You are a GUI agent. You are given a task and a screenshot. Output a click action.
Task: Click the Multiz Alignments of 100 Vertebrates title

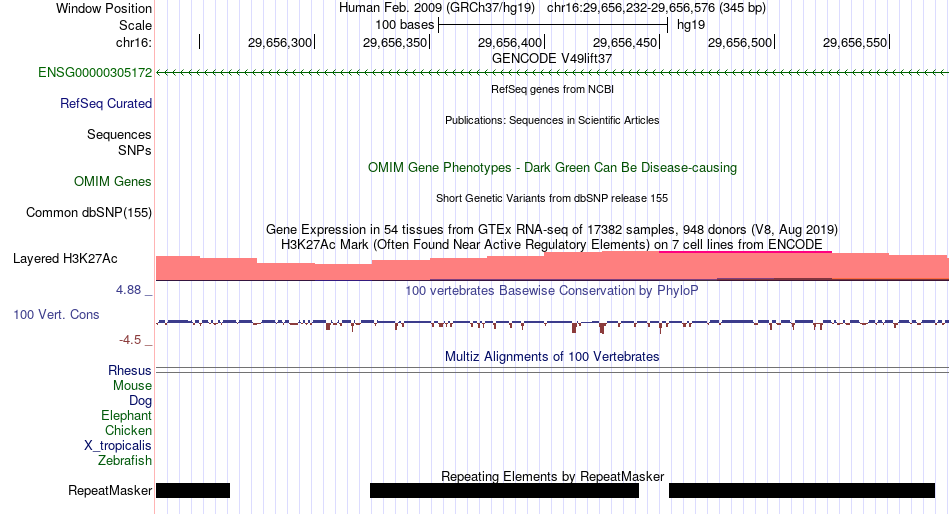tap(552, 356)
